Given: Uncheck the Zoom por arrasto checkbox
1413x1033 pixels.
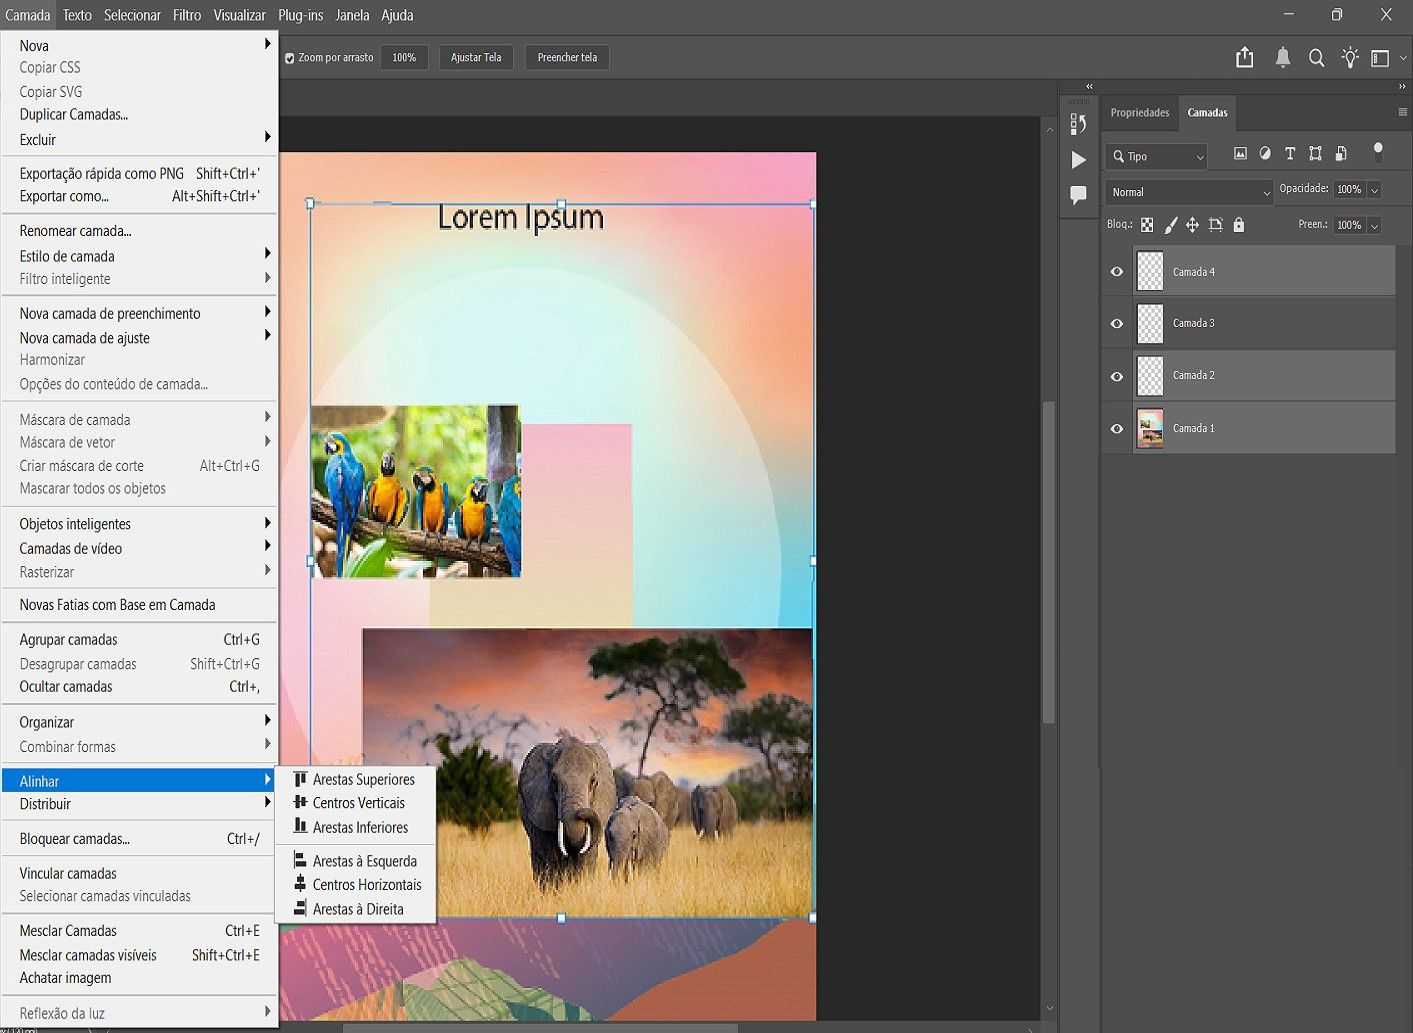Looking at the screenshot, I should point(290,58).
